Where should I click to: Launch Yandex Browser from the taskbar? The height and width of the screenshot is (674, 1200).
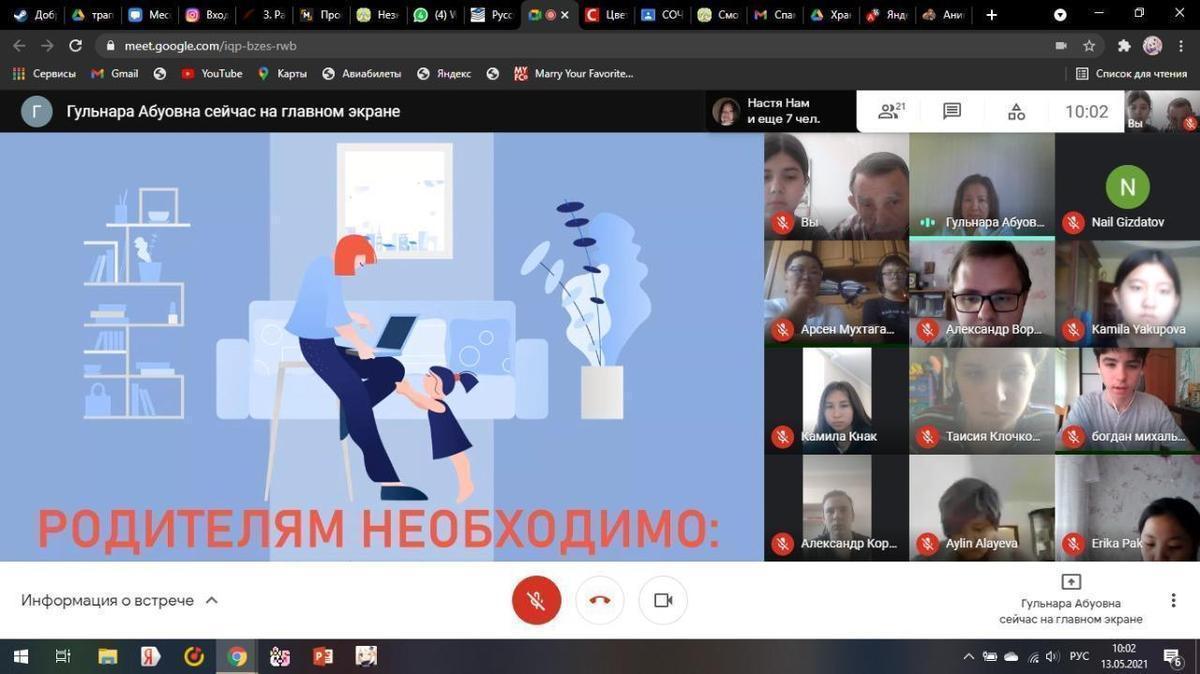point(149,657)
